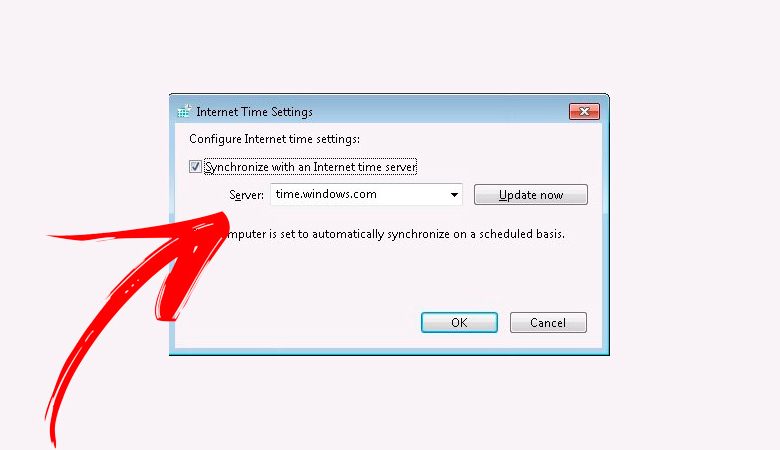Open the Server dropdown arrow
The height and width of the screenshot is (450, 780).
[x=454, y=194]
